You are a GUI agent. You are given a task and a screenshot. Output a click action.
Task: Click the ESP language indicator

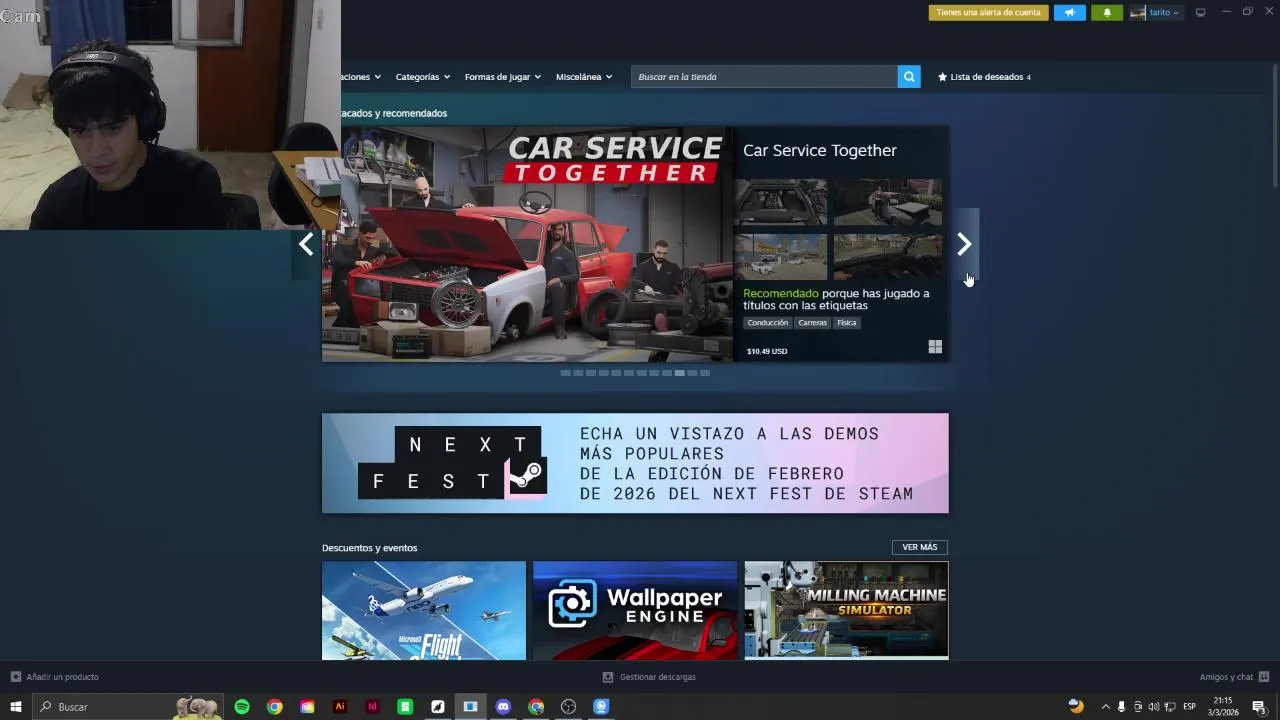(1189, 707)
